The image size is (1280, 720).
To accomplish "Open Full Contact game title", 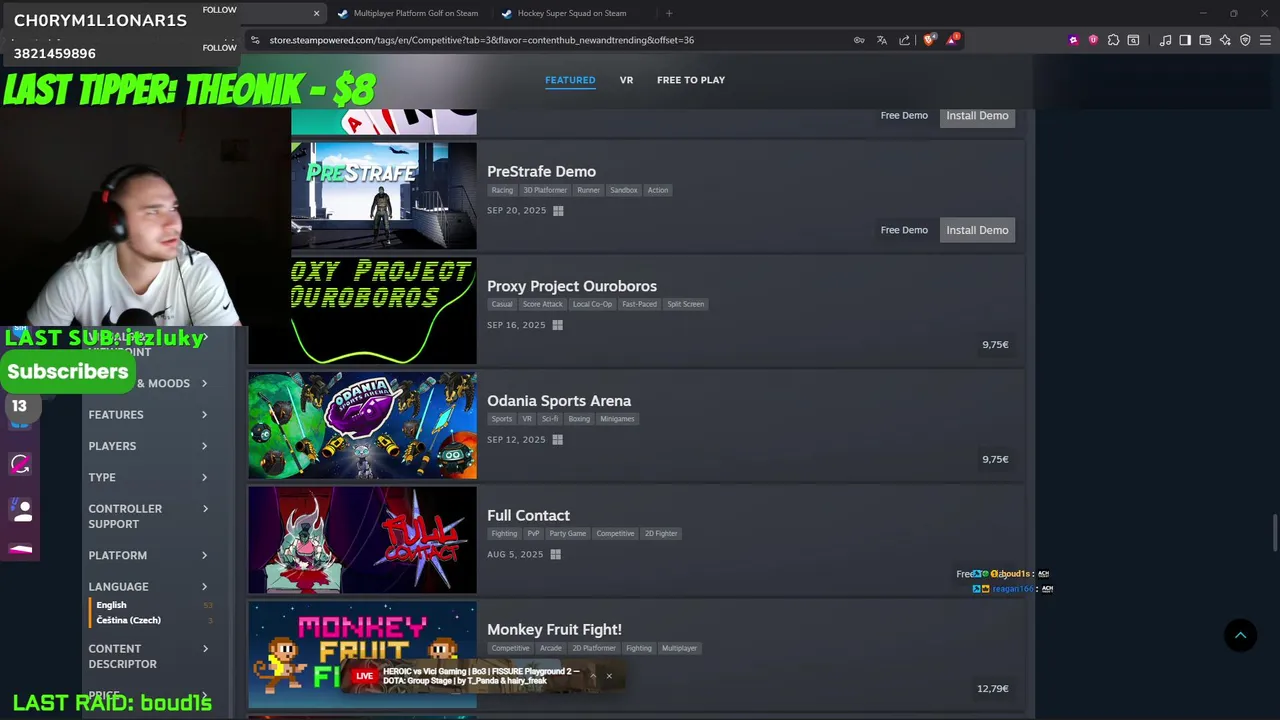I will [x=528, y=516].
